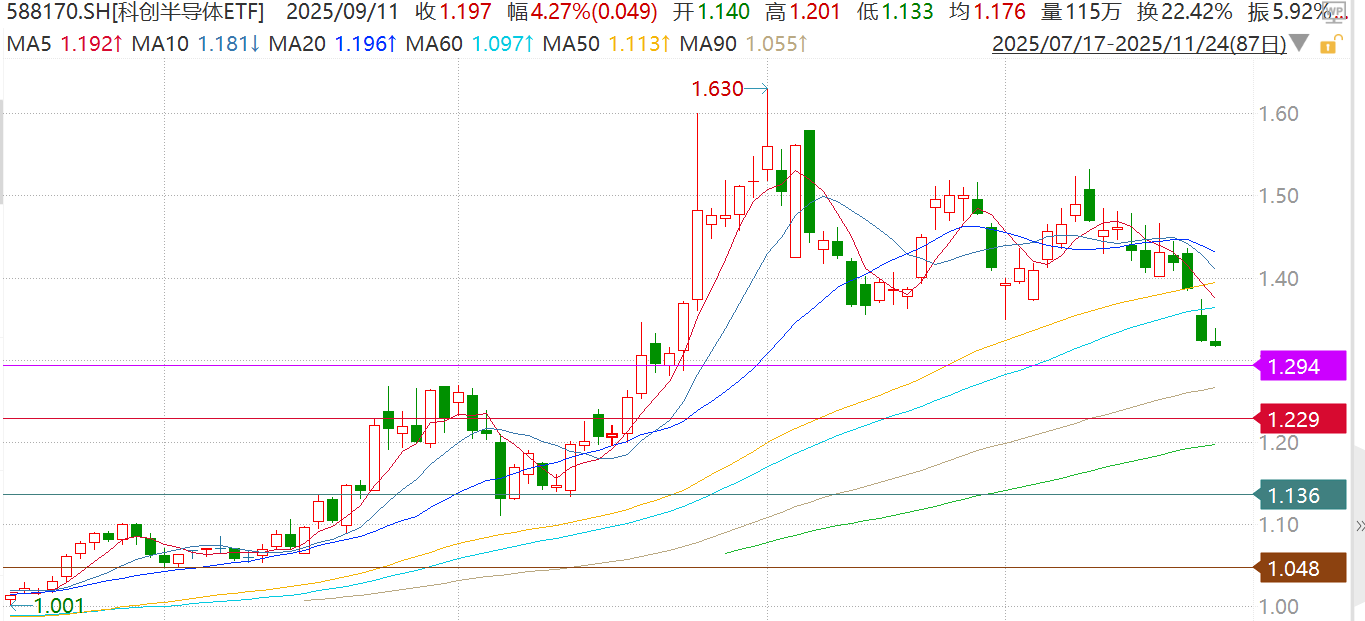Select the red 1.229 price line tag
The image size is (1365, 621).
1294,420
